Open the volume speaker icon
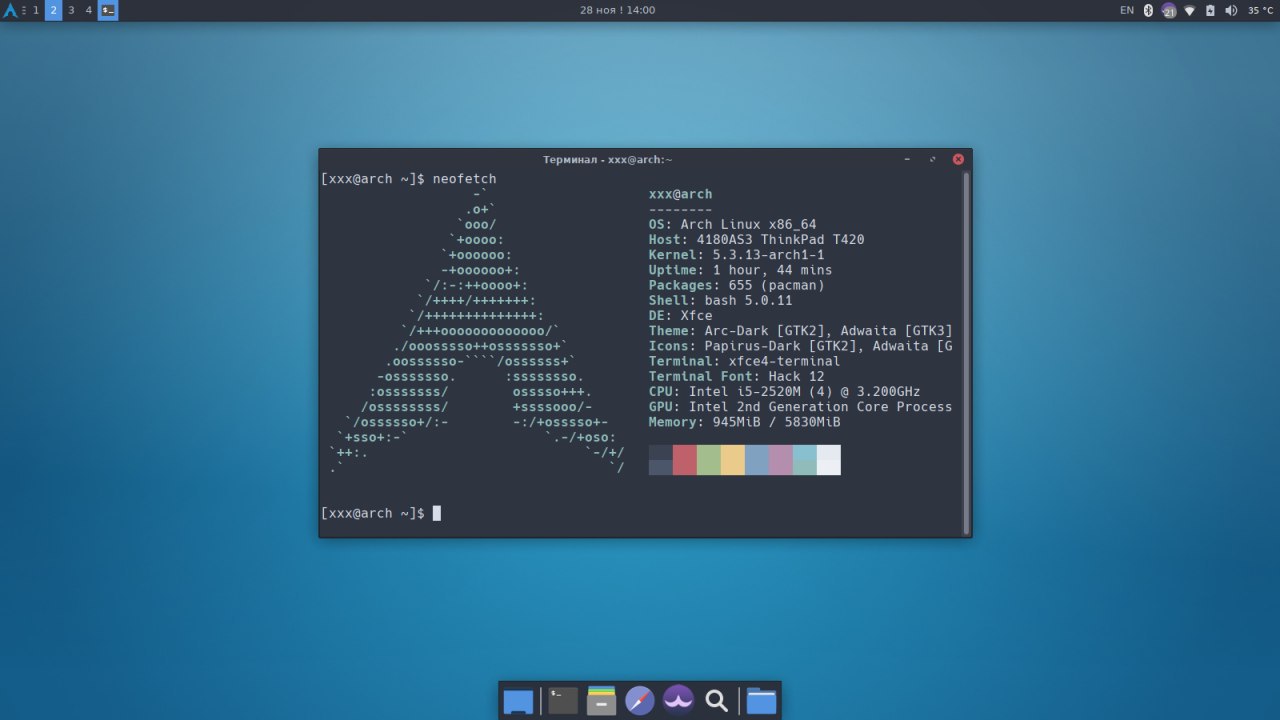Viewport: 1280px width, 720px height. pyautogui.click(x=1230, y=10)
